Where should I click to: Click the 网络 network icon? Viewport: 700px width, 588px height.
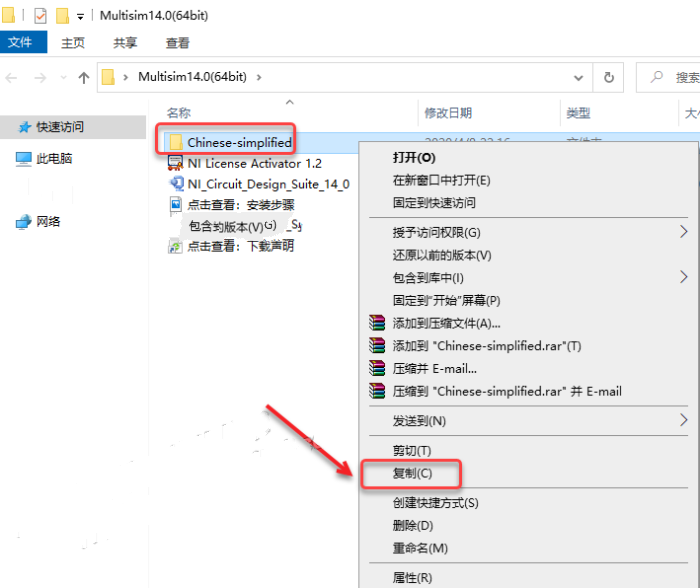[24, 222]
